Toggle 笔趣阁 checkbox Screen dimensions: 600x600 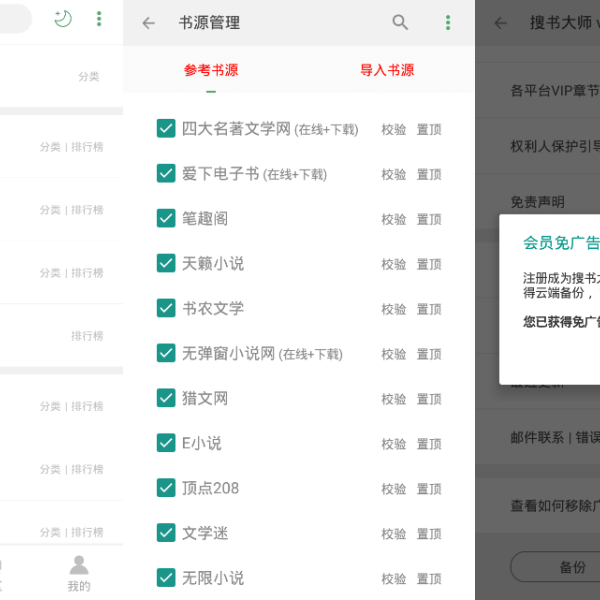(166, 218)
